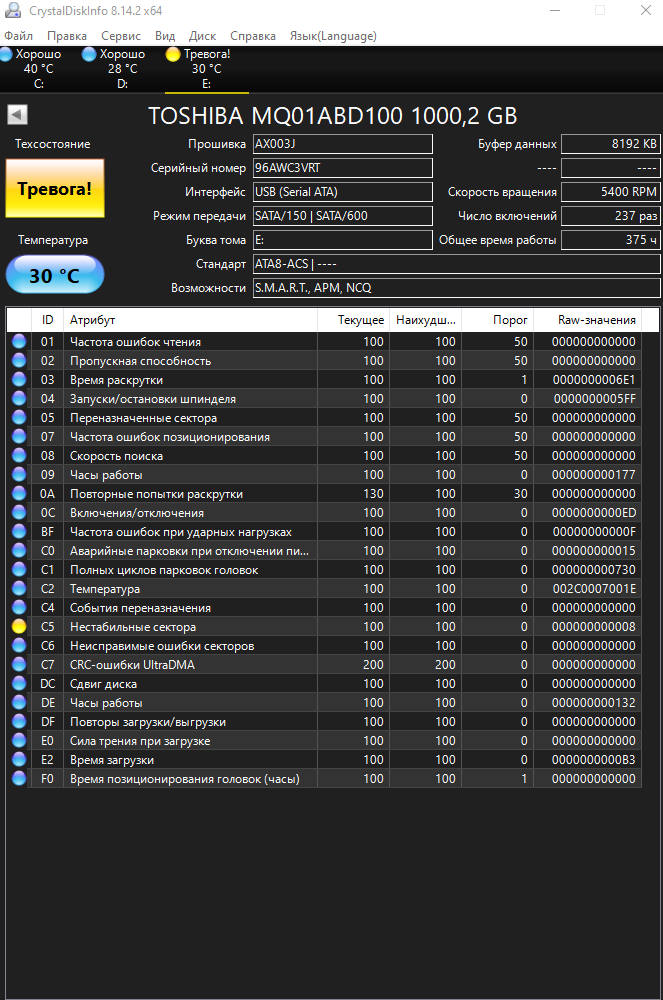The image size is (663, 1000).
Task: Sort by the Raw-значения column header
Action: [598, 320]
